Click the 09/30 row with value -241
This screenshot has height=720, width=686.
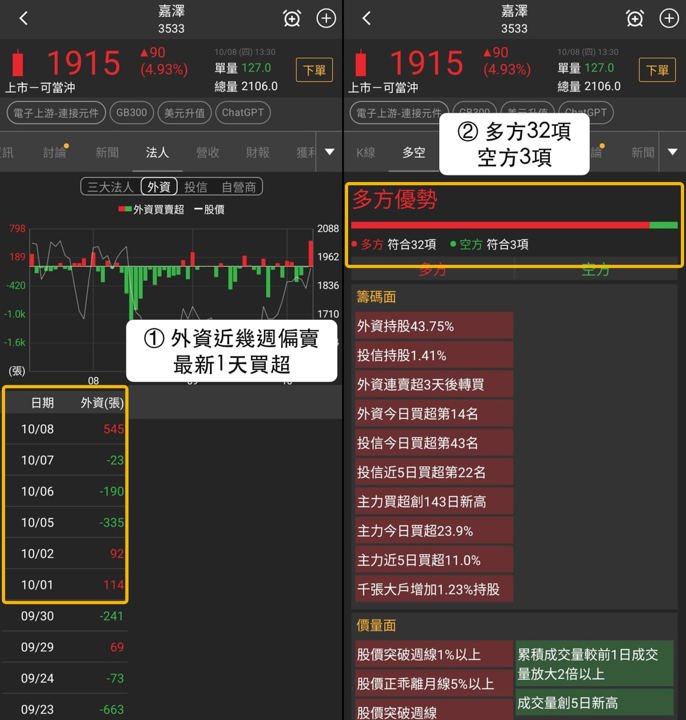pyautogui.click(x=65, y=616)
